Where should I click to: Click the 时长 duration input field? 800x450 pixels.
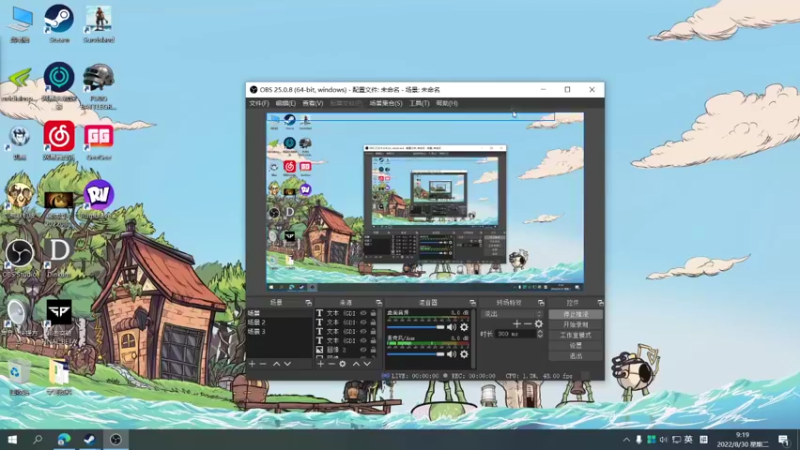tap(515, 334)
